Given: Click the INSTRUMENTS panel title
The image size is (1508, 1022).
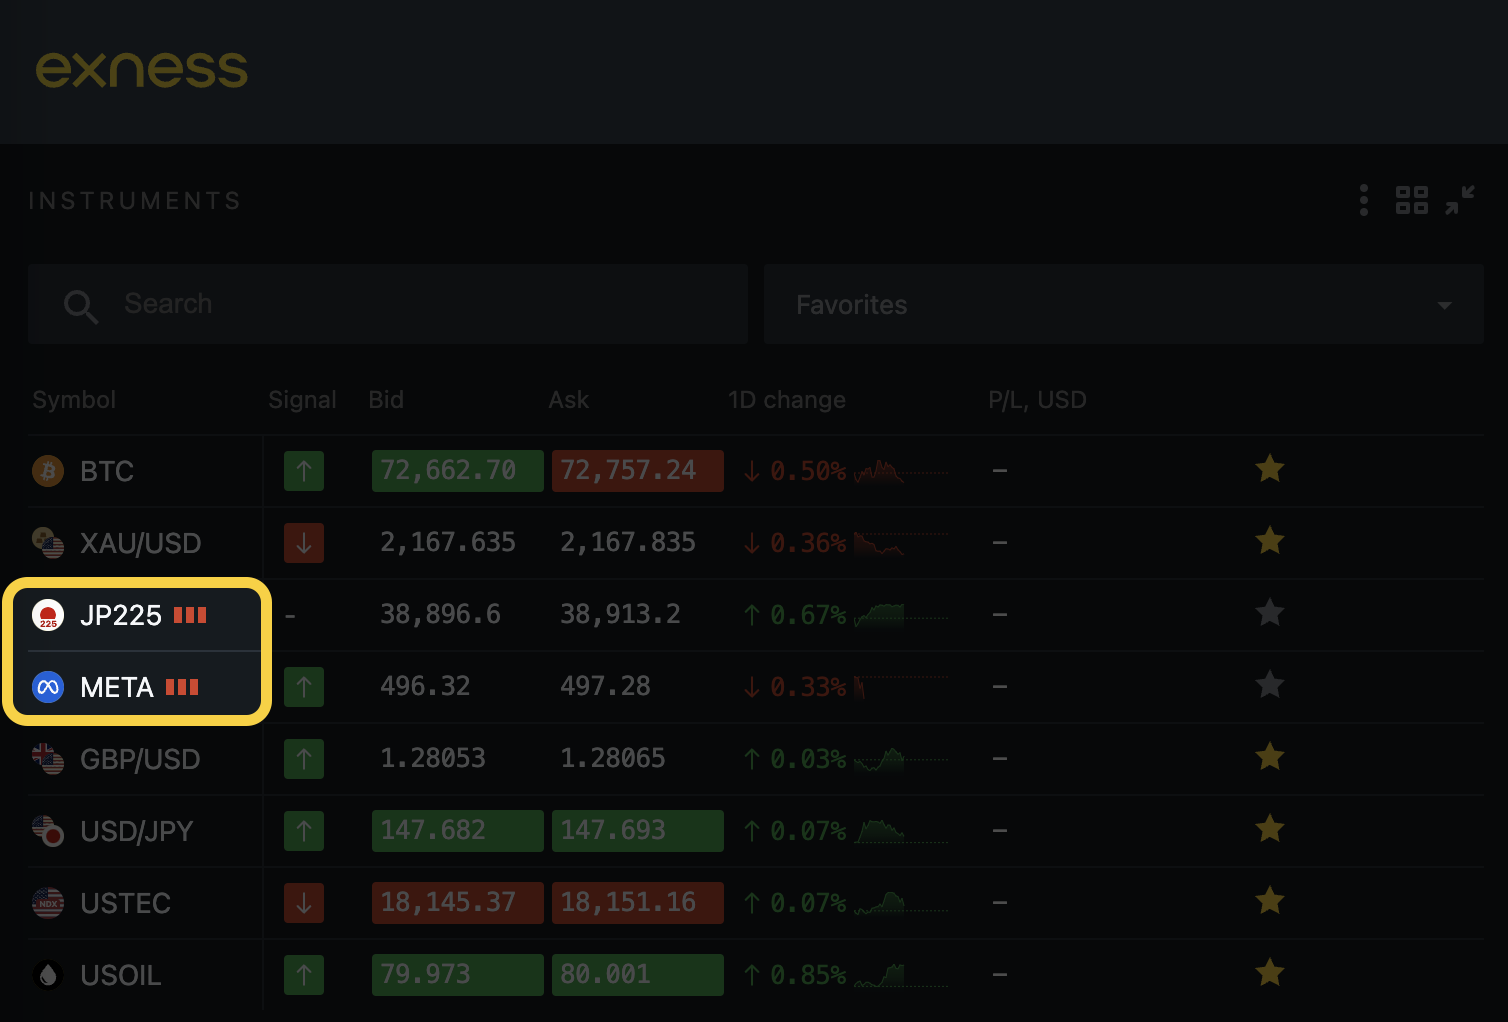Looking at the screenshot, I should [x=135, y=201].
